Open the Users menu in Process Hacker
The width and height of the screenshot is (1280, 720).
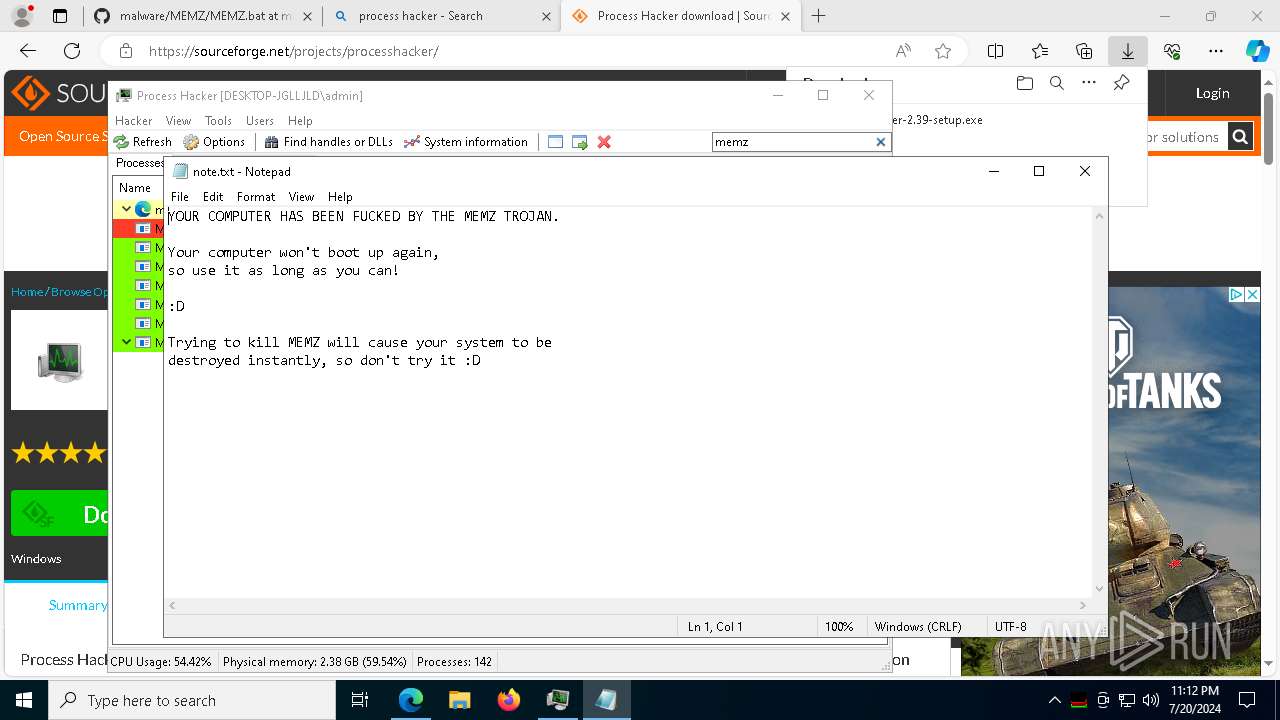point(260,120)
